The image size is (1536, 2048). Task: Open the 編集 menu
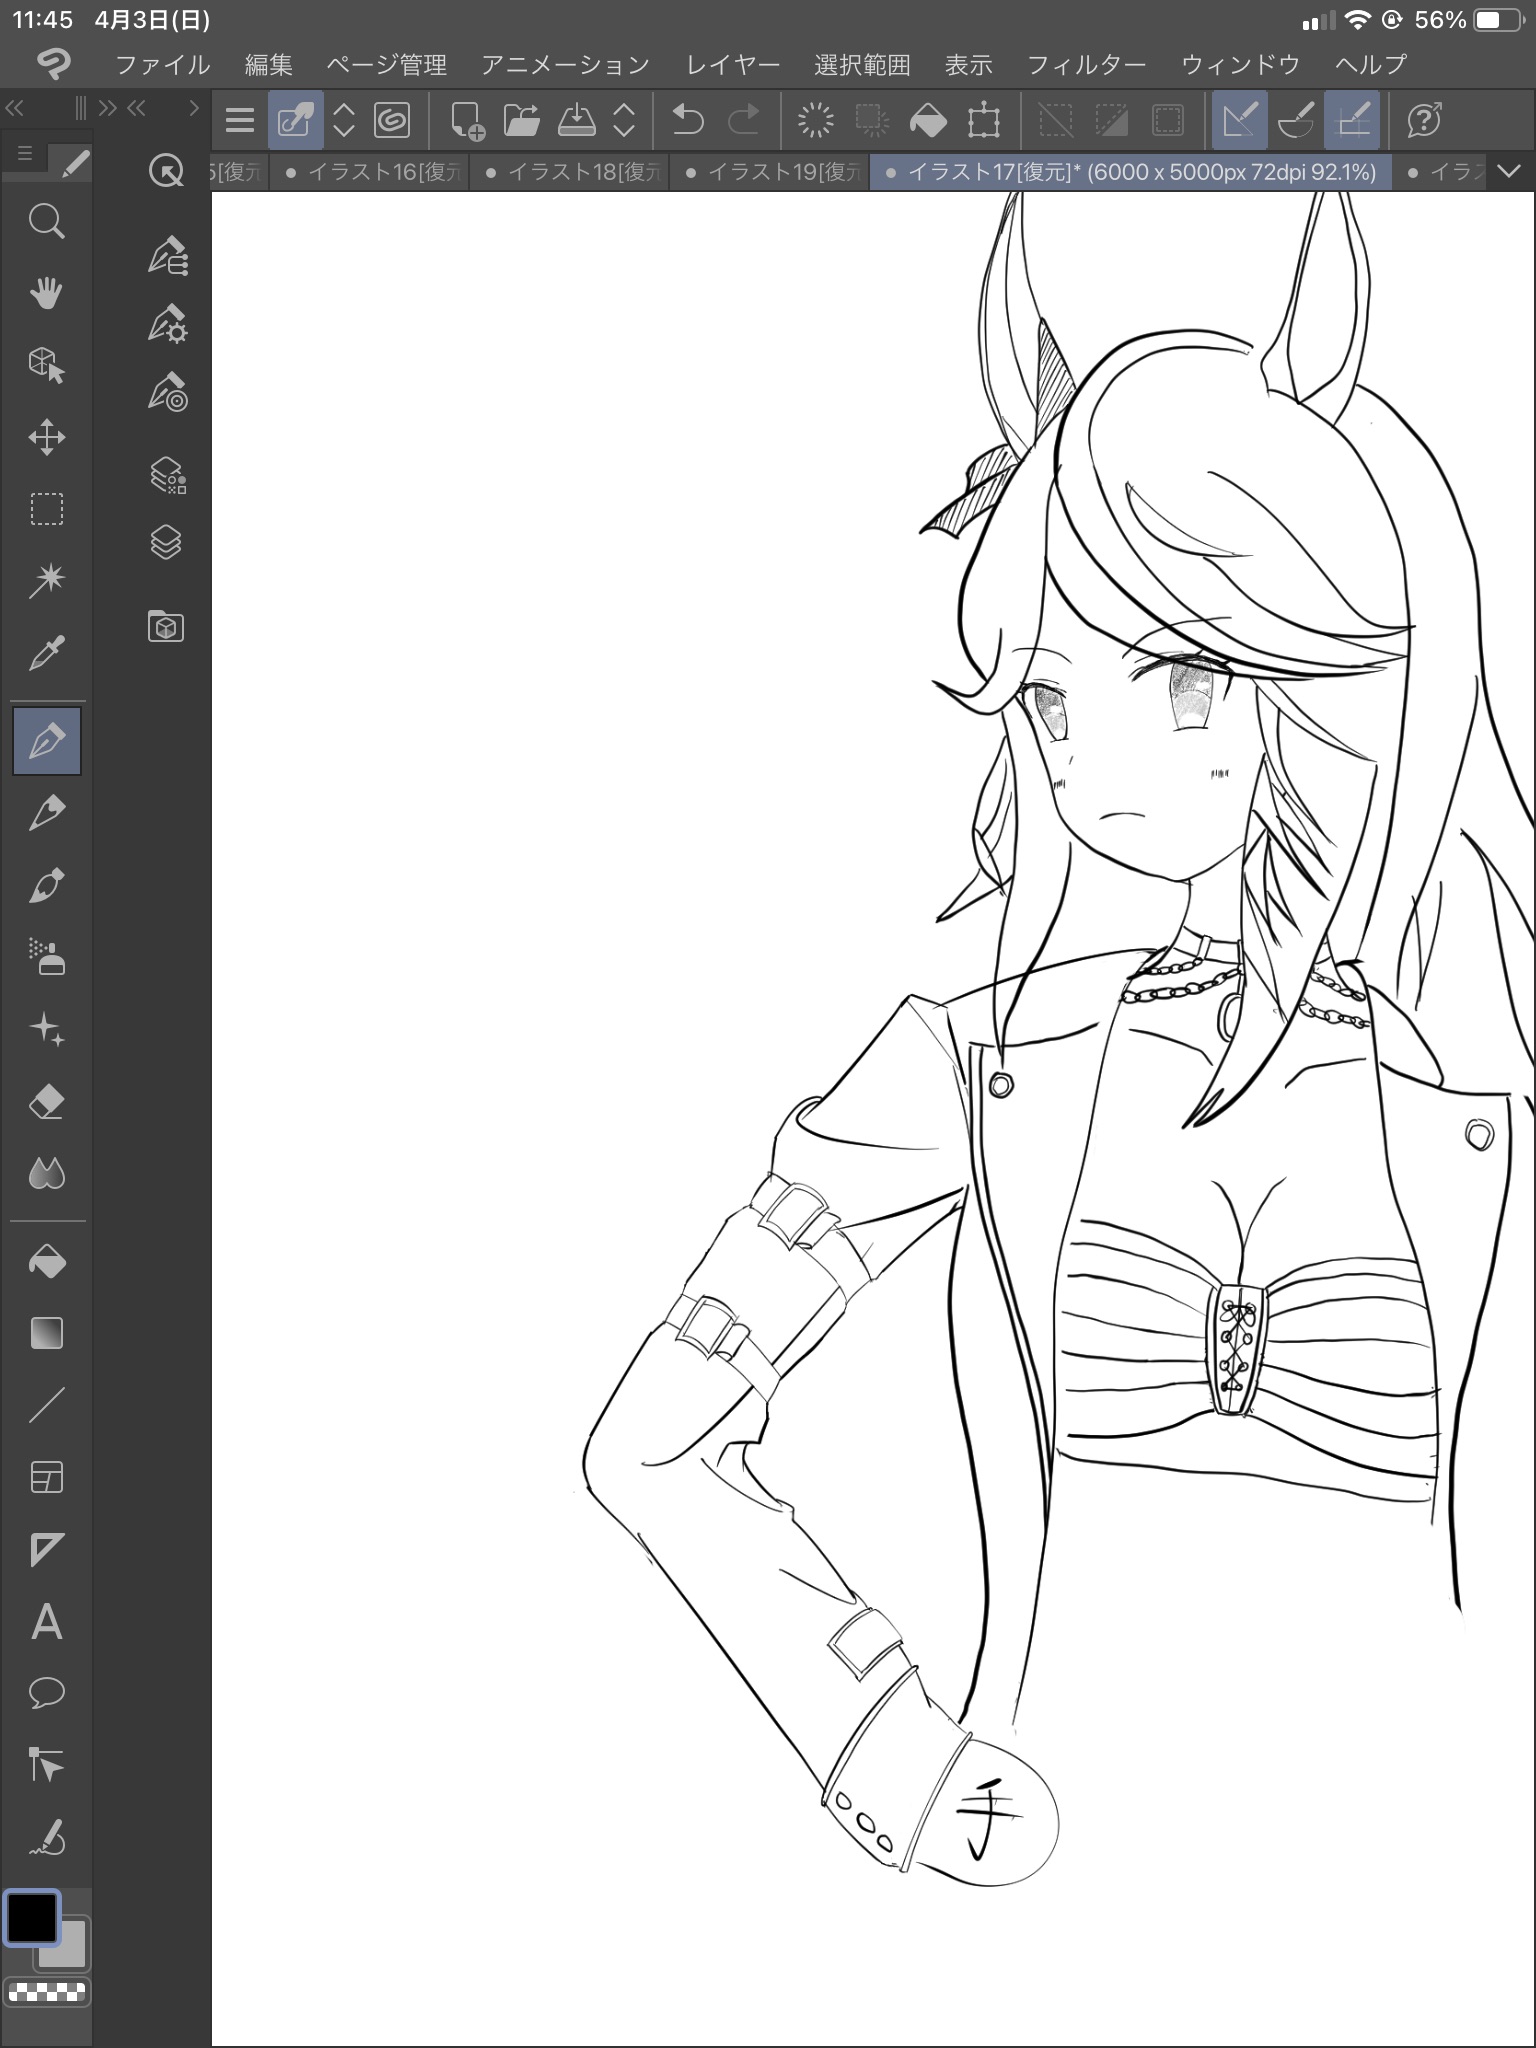click(x=268, y=65)
